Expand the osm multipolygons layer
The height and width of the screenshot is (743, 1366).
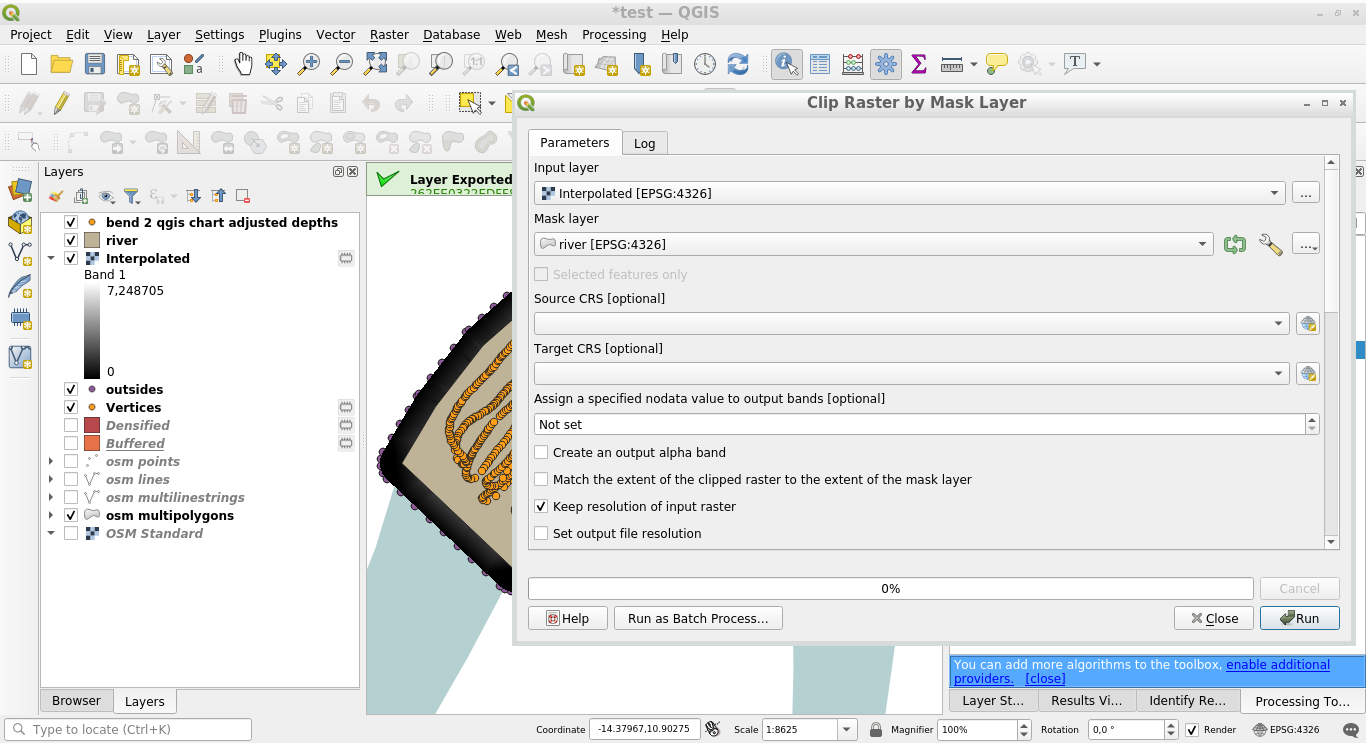tap(51, 515)
